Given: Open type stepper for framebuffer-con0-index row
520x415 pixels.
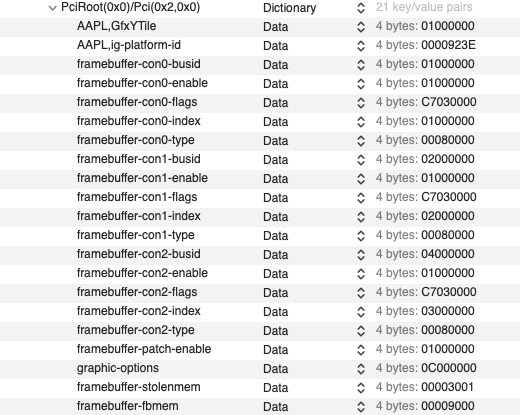Looking at the screenshot, I should 361,122.
